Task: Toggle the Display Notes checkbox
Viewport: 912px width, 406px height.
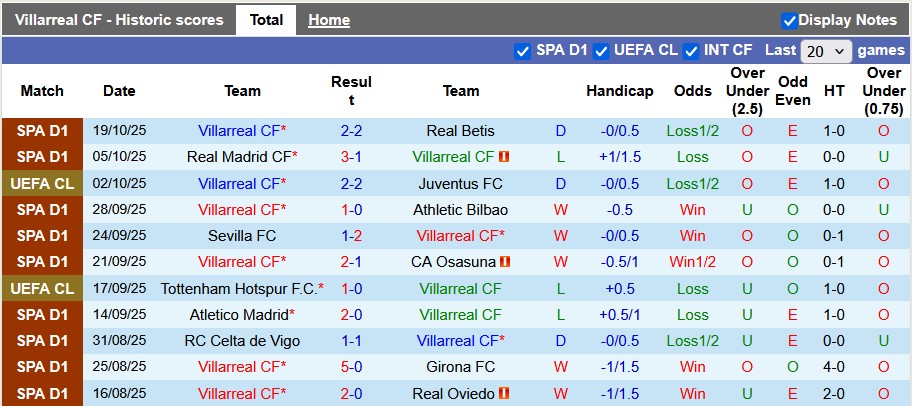Action: point(789,20)
